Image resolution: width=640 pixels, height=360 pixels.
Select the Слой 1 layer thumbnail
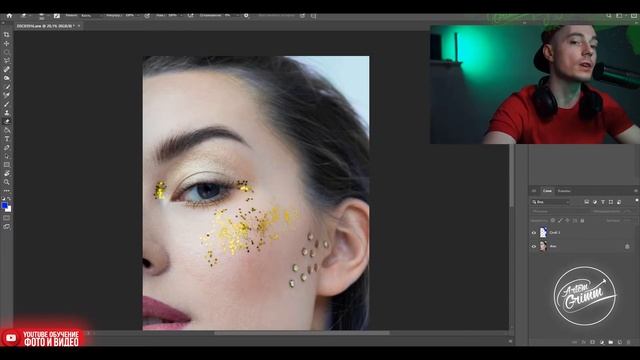(x=543, y=233)
